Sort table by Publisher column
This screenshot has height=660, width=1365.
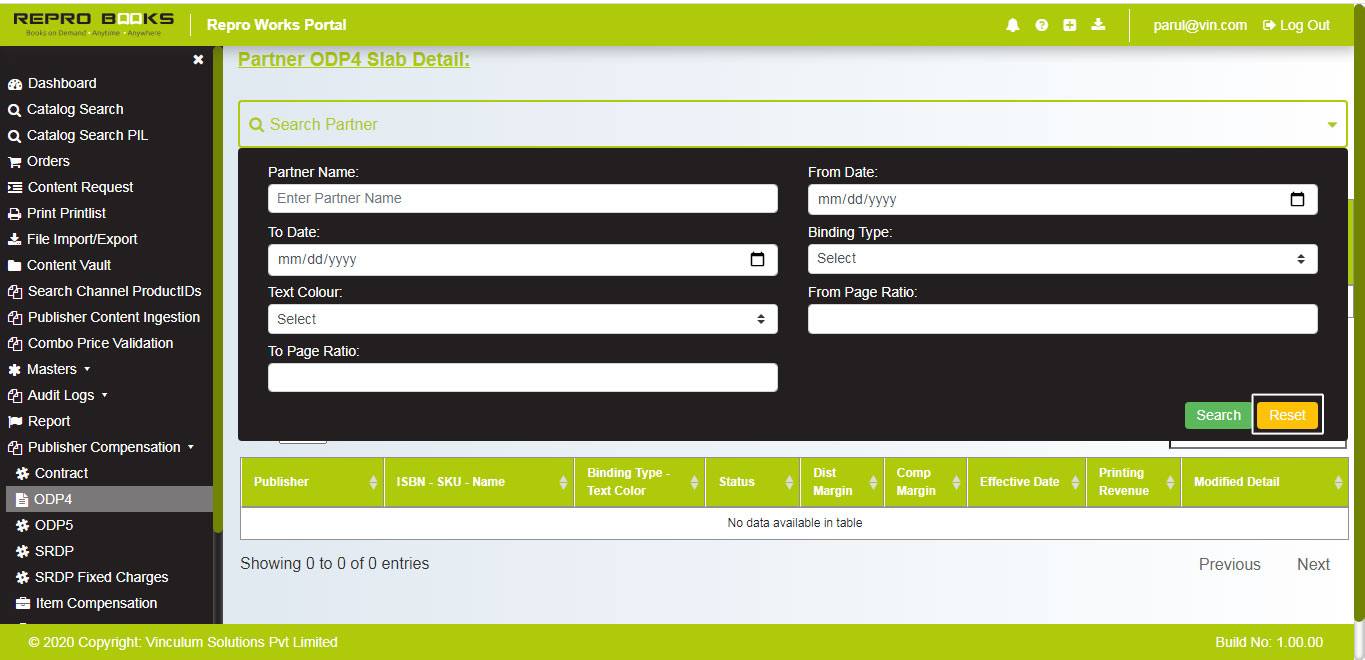tap(312, 482)
